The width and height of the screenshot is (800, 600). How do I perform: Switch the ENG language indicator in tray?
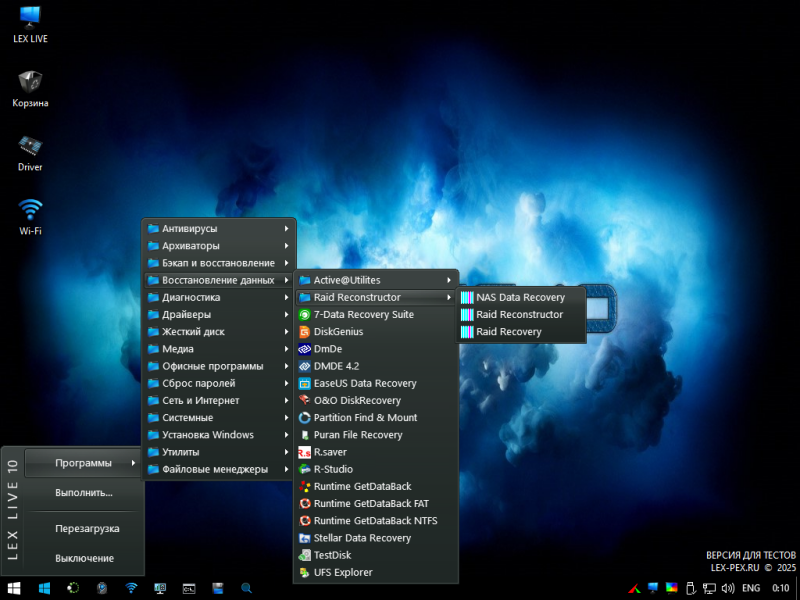coord(750,588)
